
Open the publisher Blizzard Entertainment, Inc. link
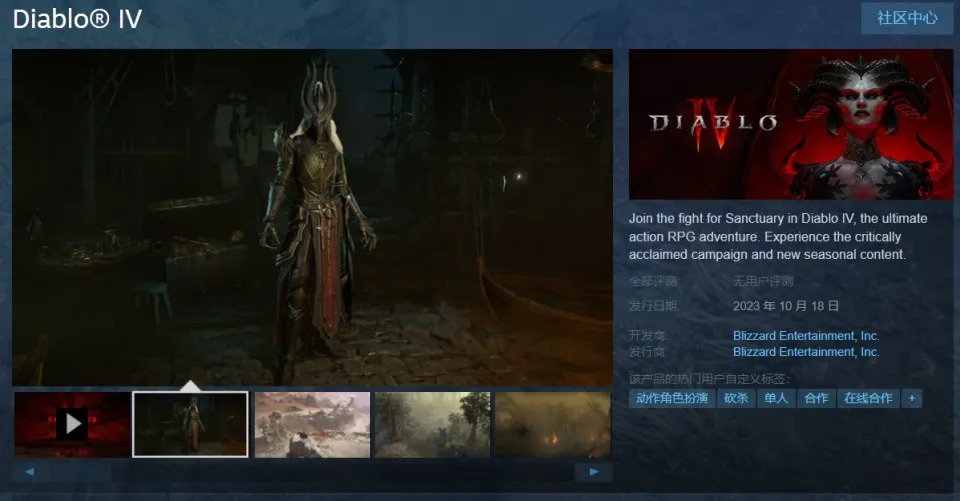point(806,352)
